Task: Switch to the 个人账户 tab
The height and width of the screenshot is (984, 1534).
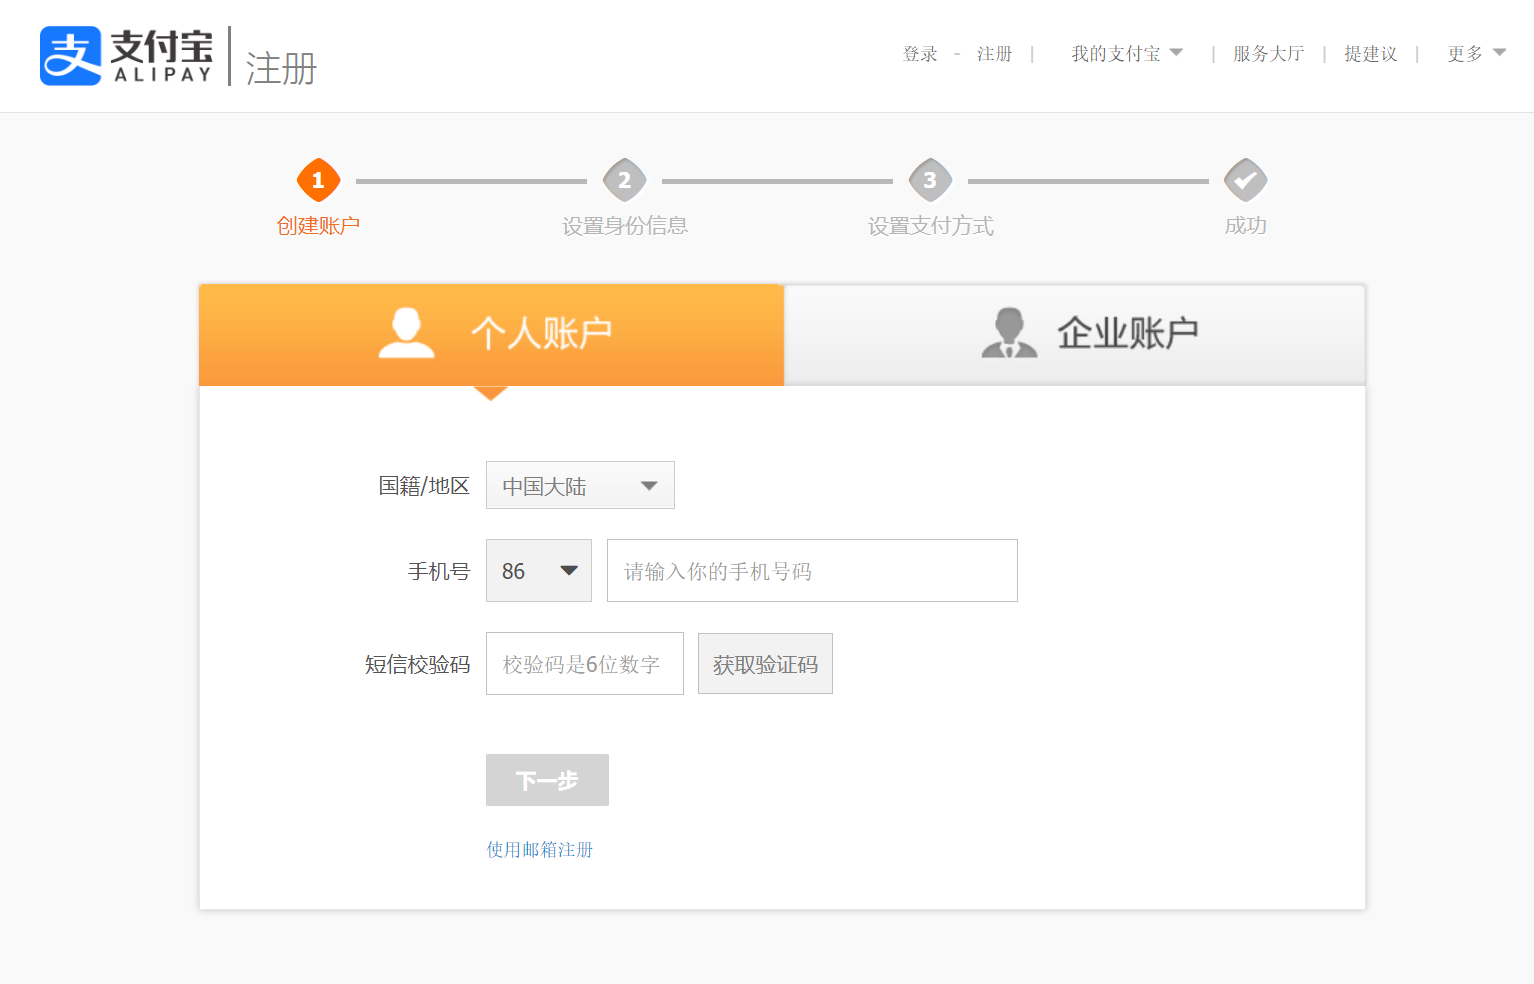Action: [x=491, y=335]
